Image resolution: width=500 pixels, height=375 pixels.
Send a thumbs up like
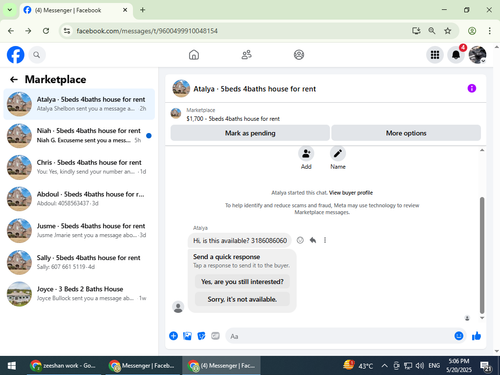(x=476, y=336)
